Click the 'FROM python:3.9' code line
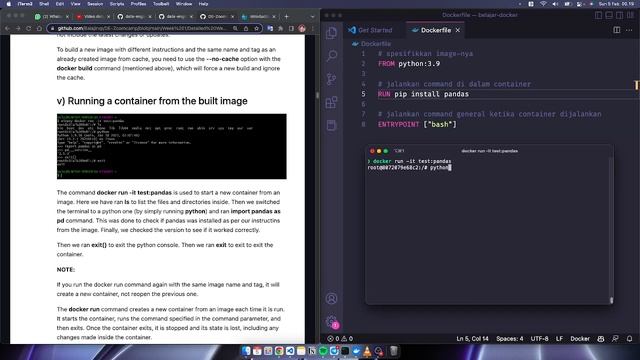640x360 pixels. click(x=409, y=64)
